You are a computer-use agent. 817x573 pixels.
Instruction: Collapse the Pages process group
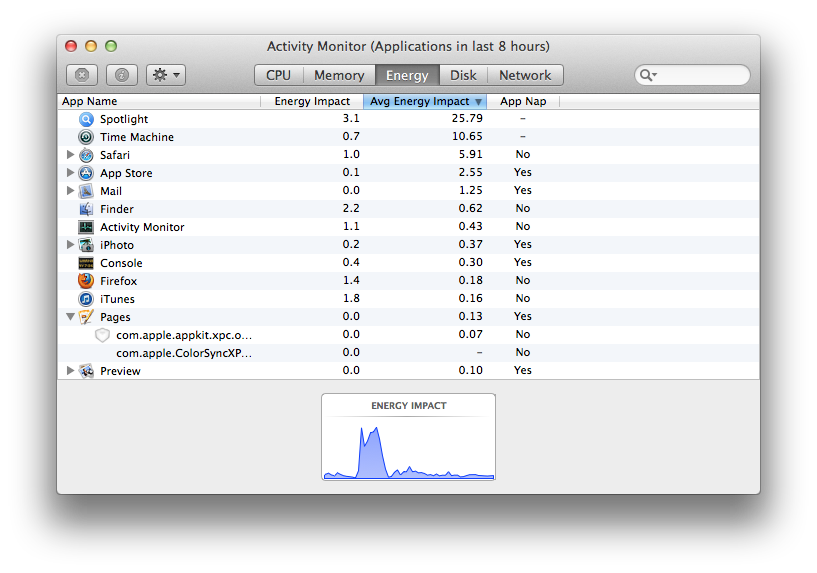[70, 317]
